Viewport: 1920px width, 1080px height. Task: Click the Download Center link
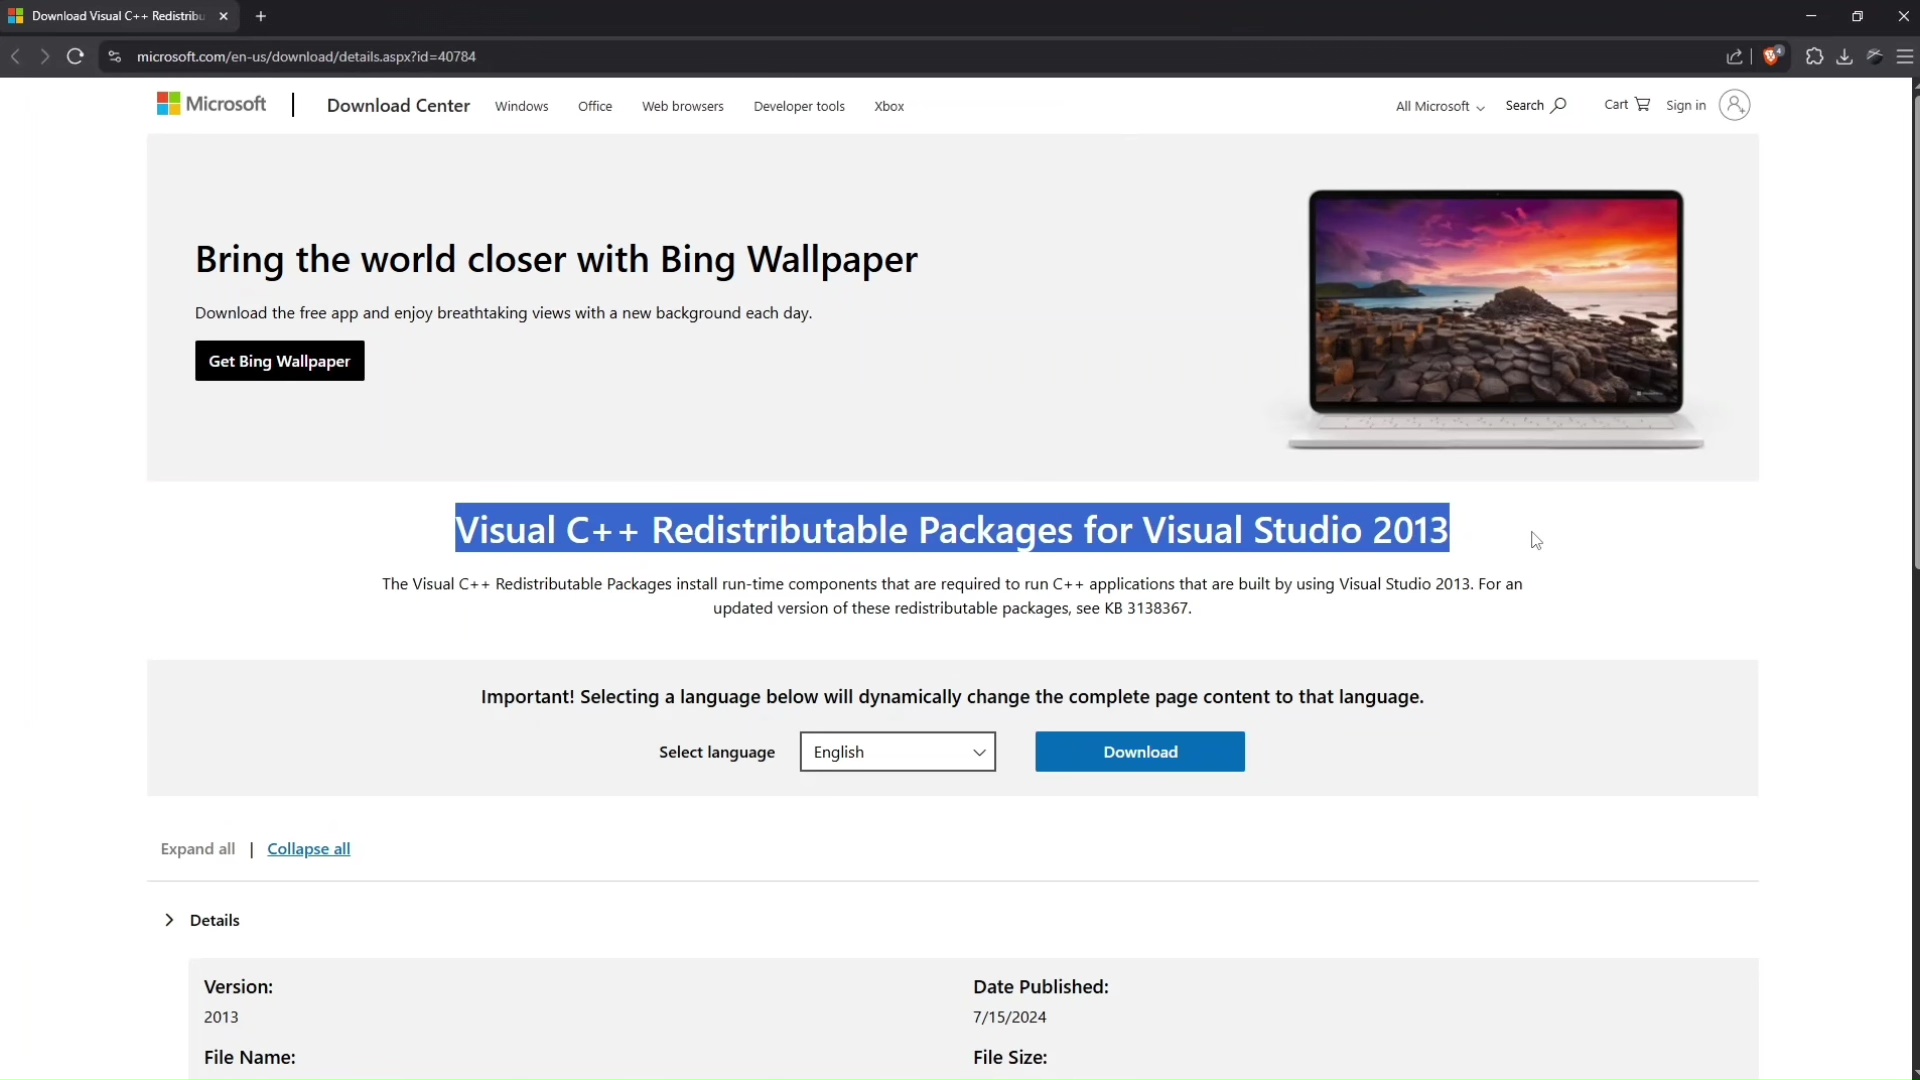[398, 105]
